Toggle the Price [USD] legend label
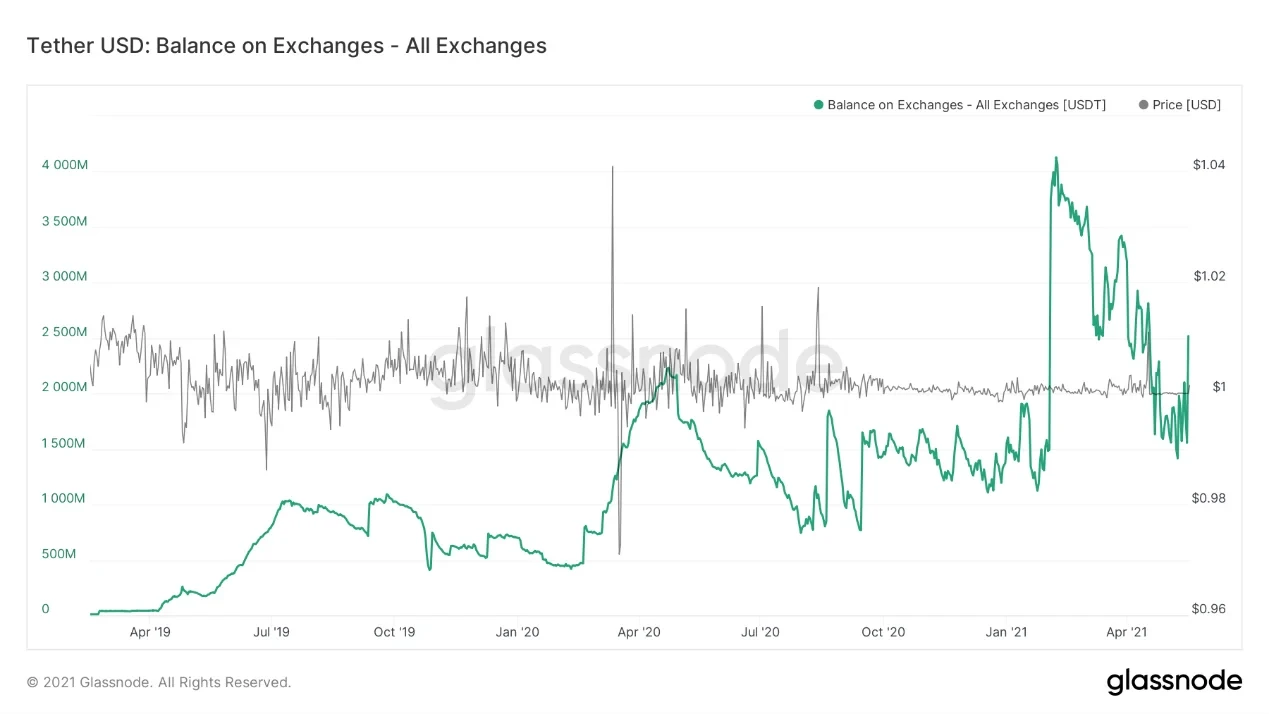 coord(1186,105)
